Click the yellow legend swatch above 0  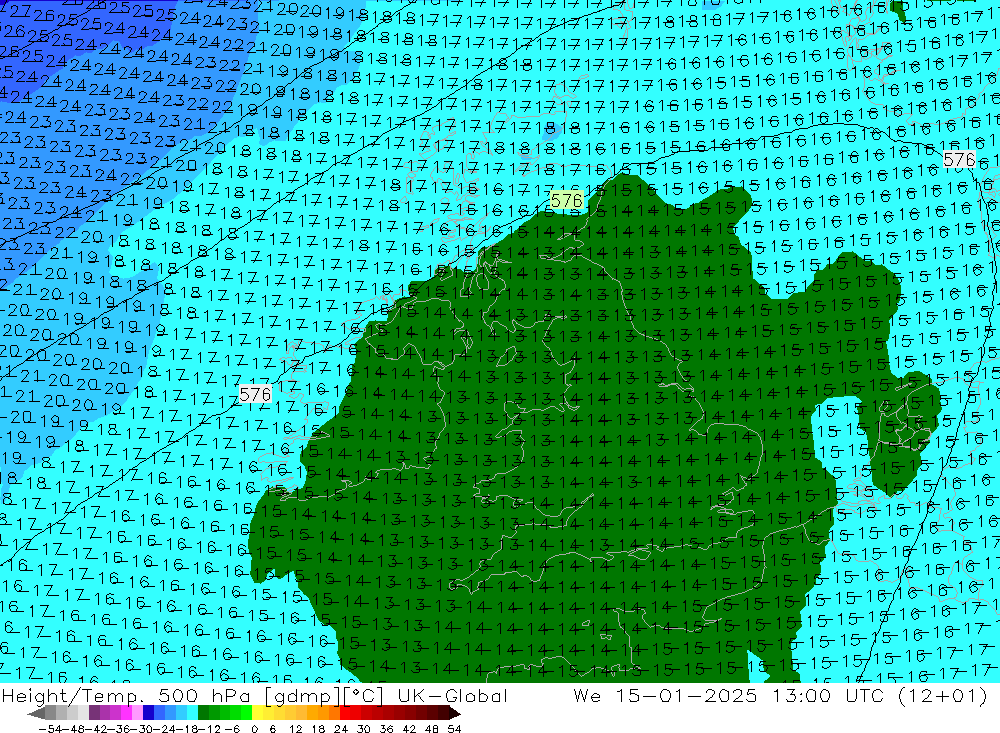pyautogui.click(x=258, y=713)
